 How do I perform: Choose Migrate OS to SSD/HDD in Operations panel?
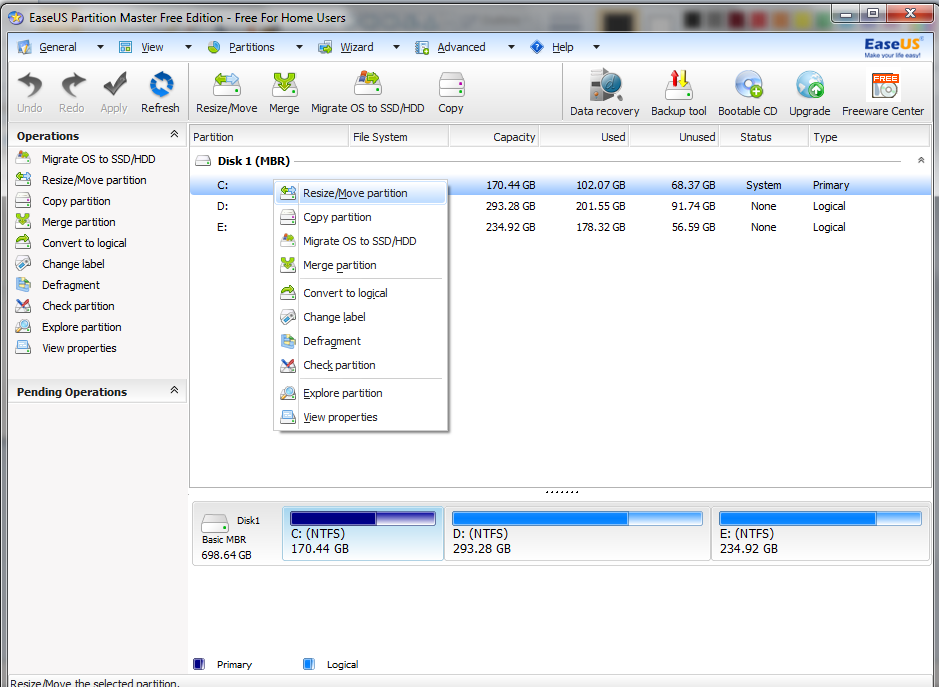99,159
